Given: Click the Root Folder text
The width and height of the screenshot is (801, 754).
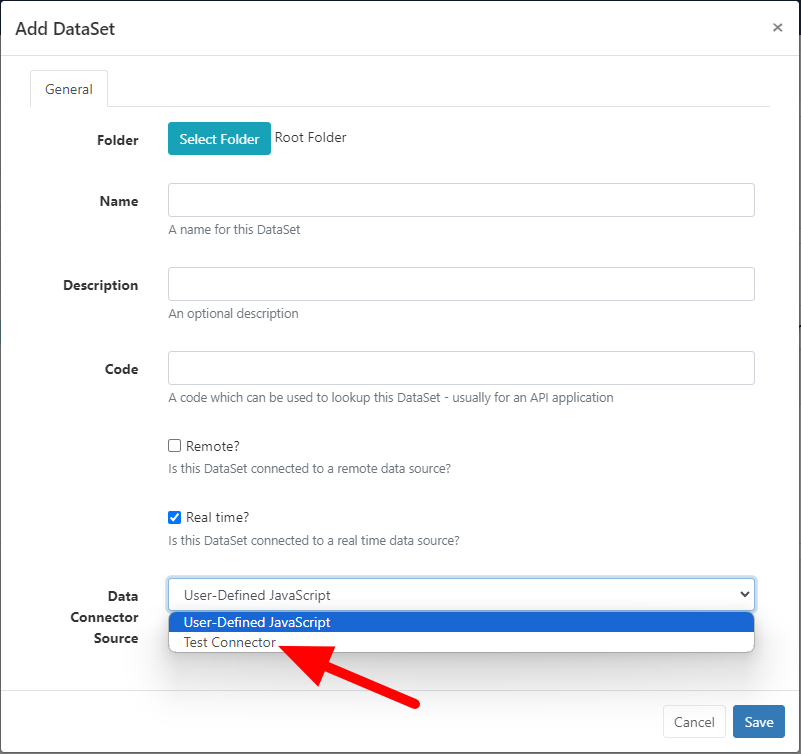Looking at the screenshot, I should (x=311, y=138).
